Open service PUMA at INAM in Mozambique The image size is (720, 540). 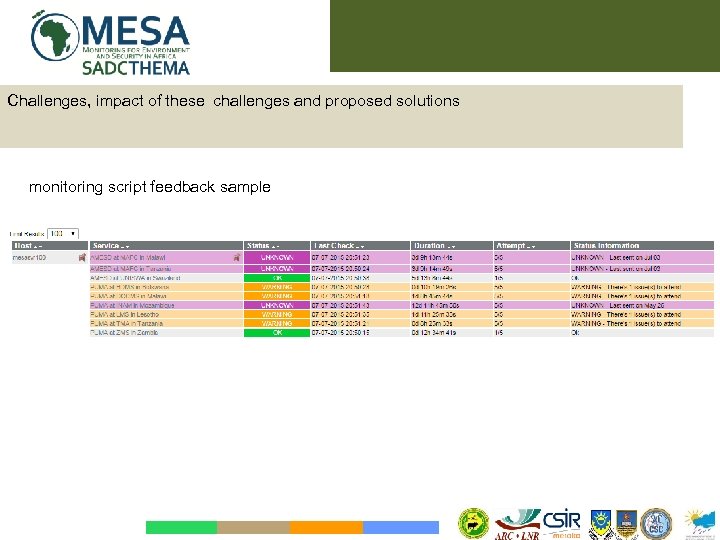132,305
